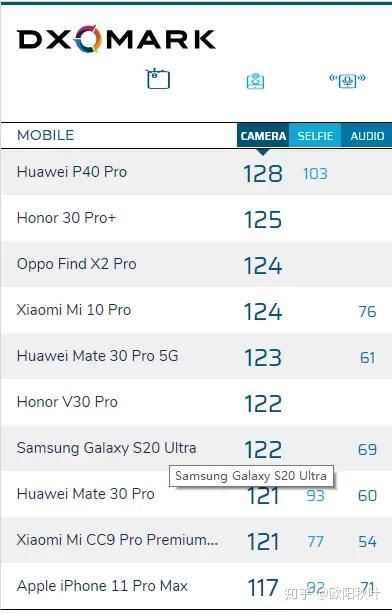
Task: Click Xiaomi Mi 10 Pro audio score 76
Action: [x=367, y=312]
